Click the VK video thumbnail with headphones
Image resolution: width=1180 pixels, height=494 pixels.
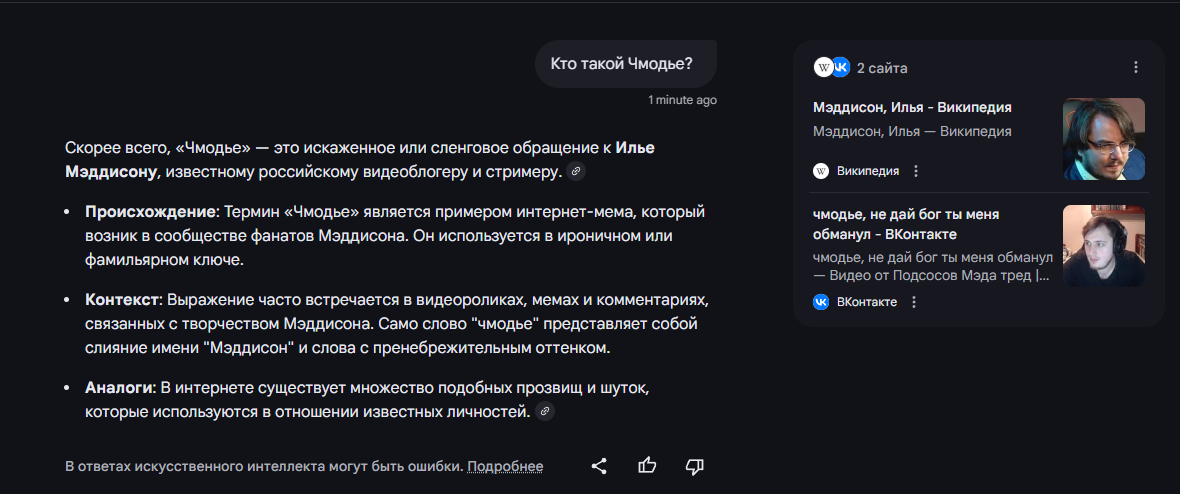click(x=1103, y=246)
